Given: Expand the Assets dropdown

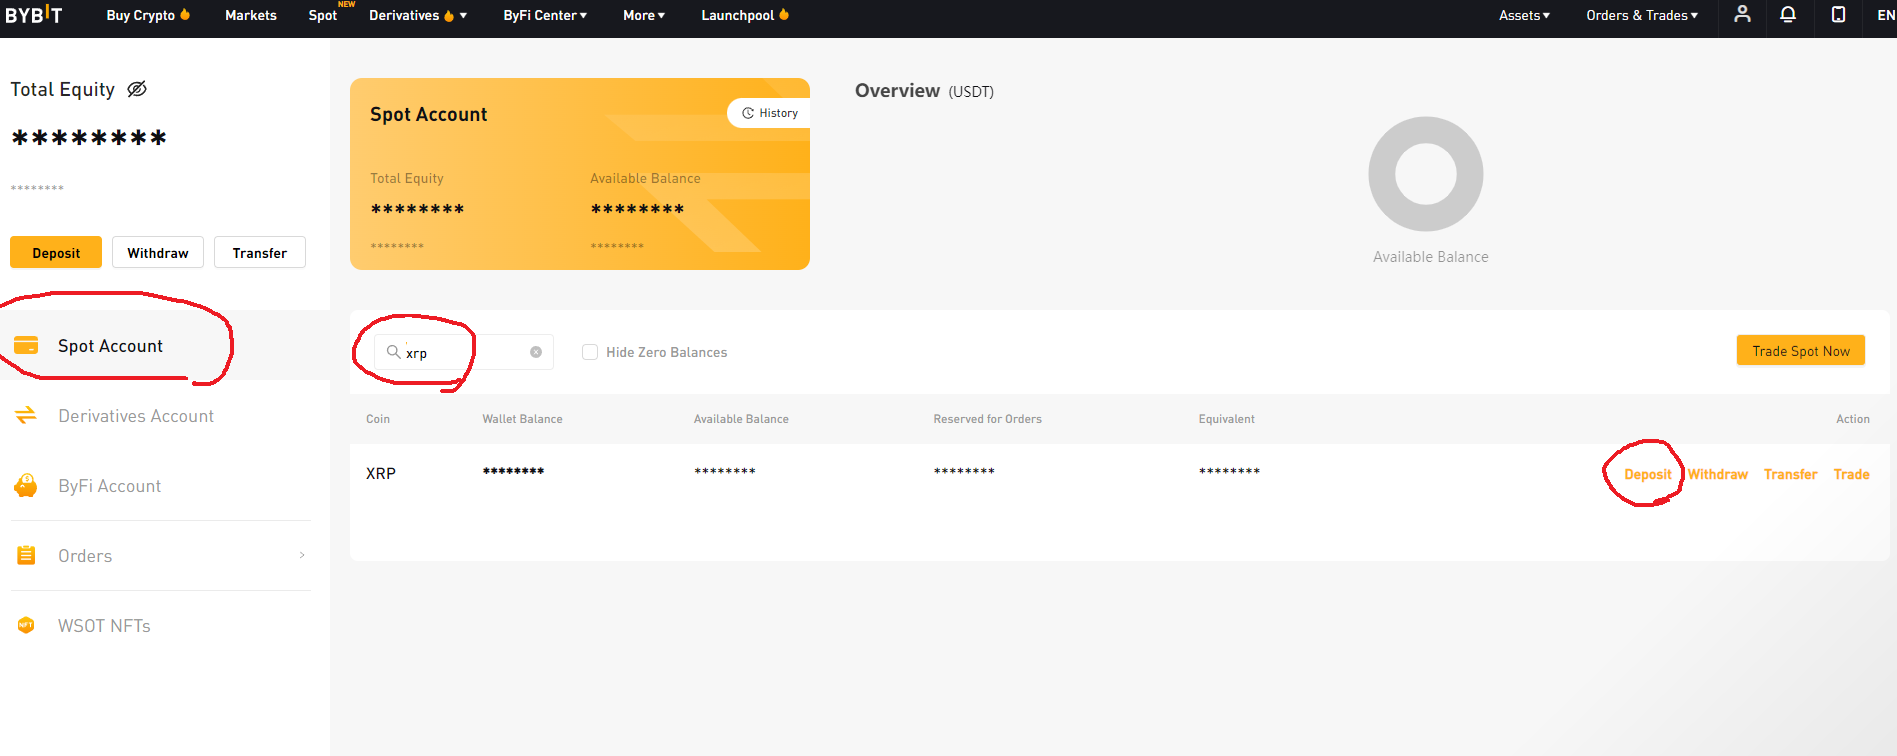Looking at the screenshot, I should pyautogui.click(x=1524, y=15).
